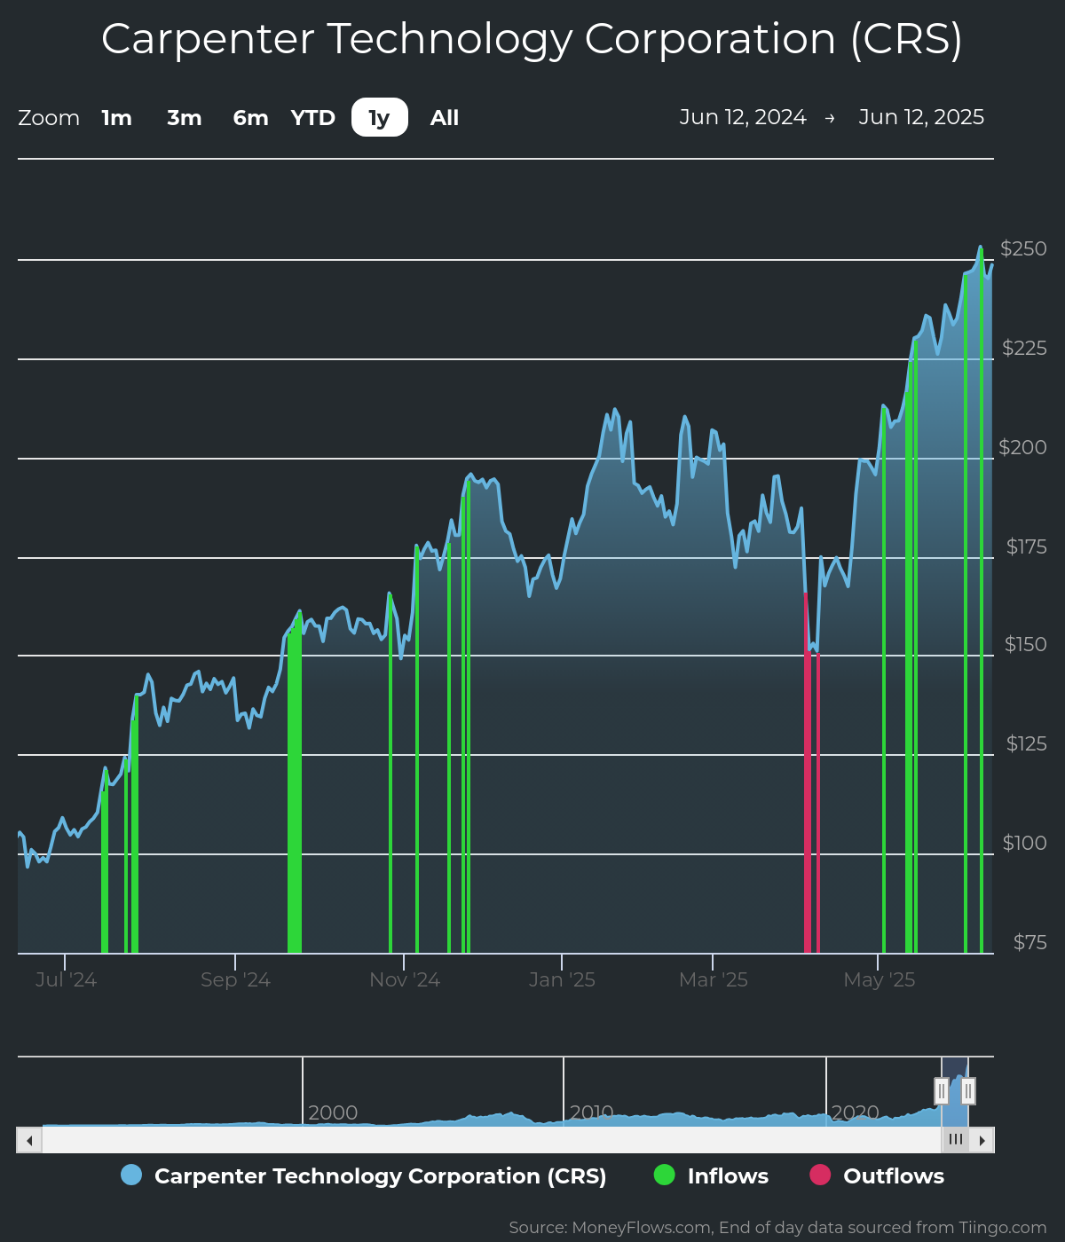
Task: Toggle the Inflows legend series
Action: (711, 1176)
